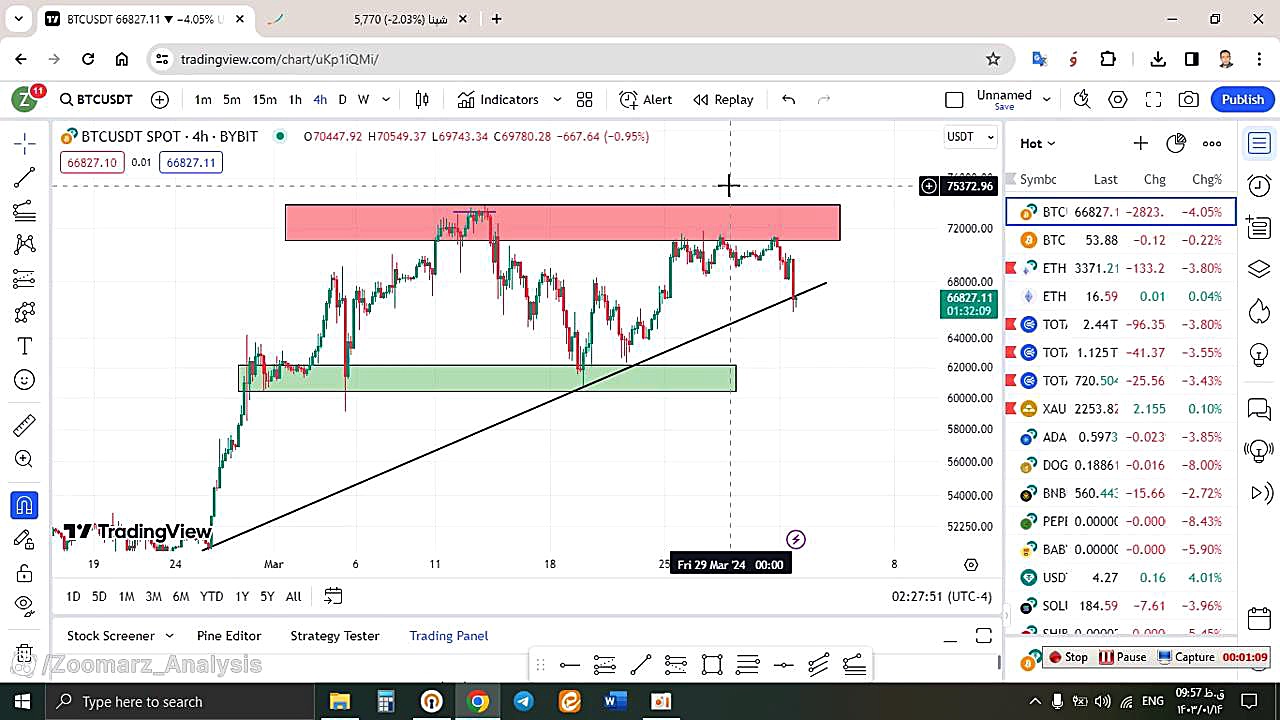Screen dimensions: 1280x720
Task: Toggle magnet mode for drawings
Action: 25,505
